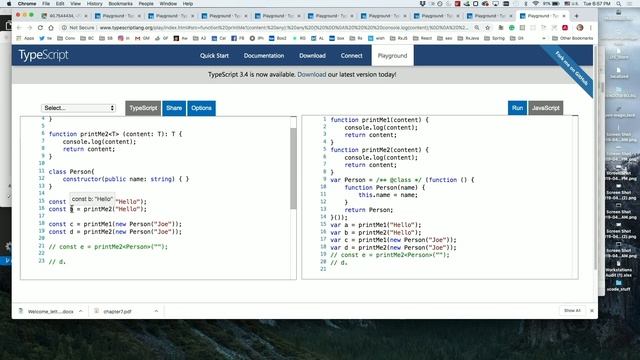
Task: Open the Select... examples dropdown
Action: [x=78, y=108]
